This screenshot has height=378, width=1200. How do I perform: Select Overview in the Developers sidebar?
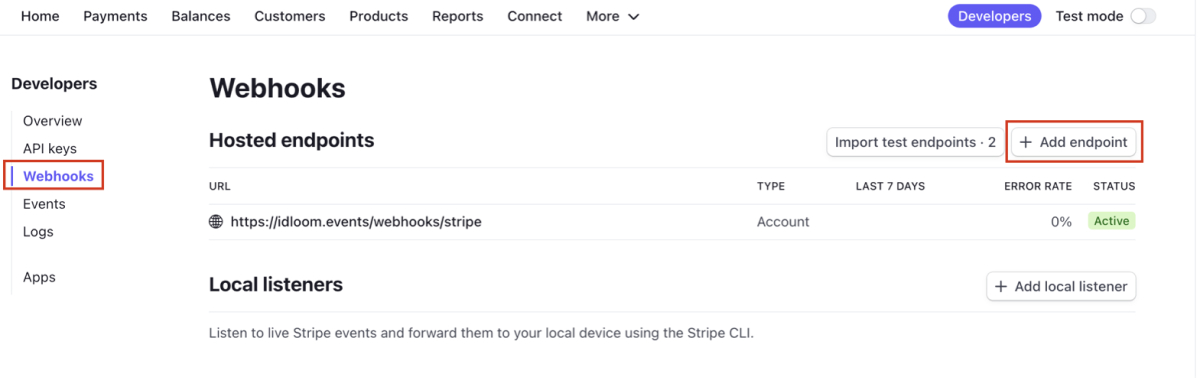coord(53,121)
